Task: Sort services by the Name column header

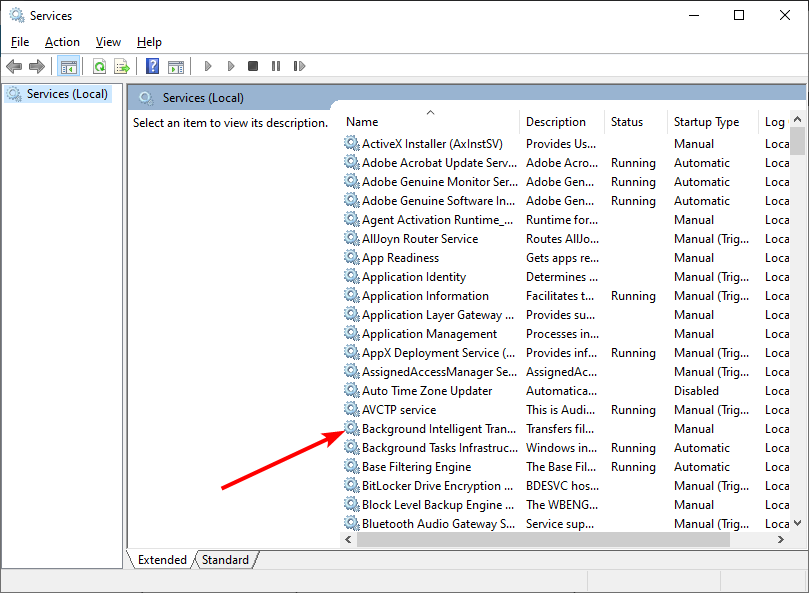Action: coord(431,122)
